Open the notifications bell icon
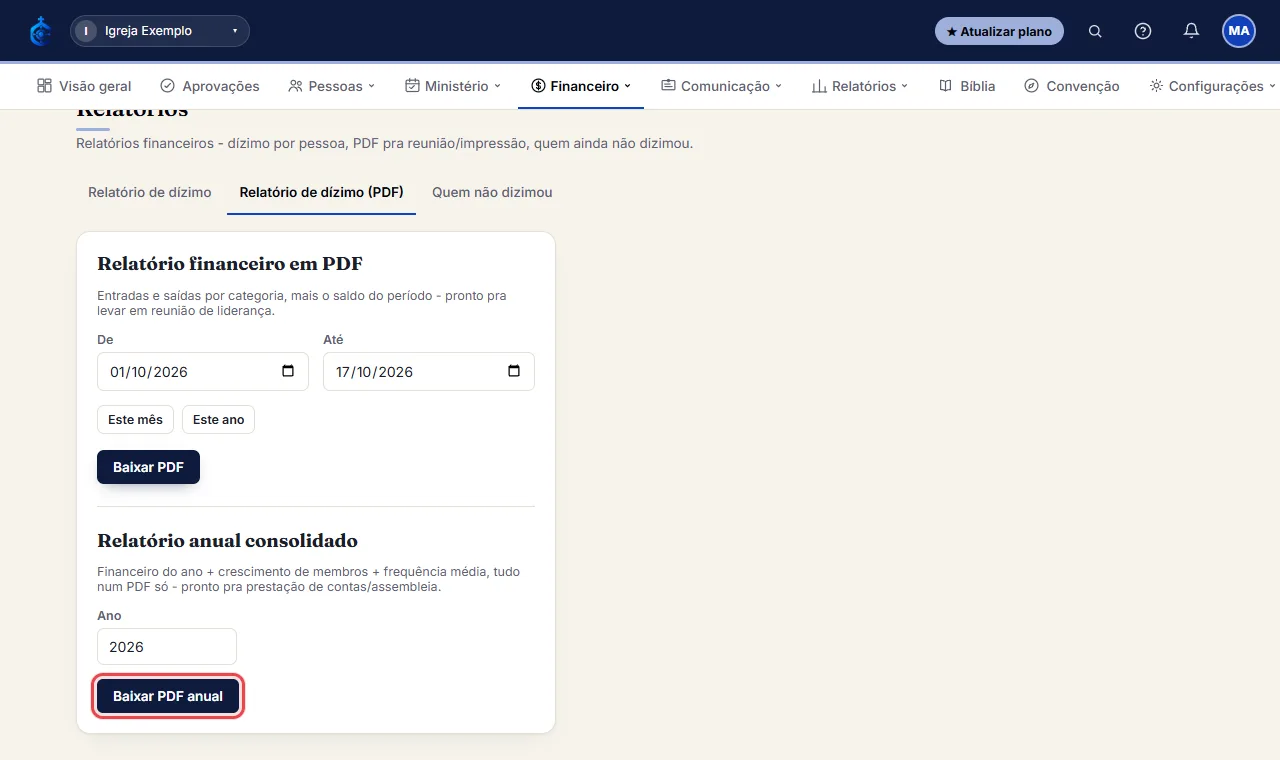 click(1191, 31)
